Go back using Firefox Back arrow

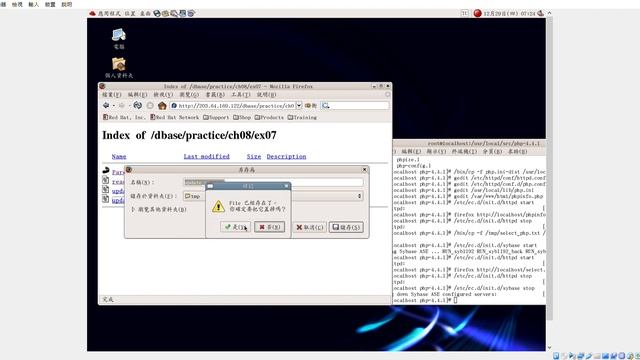pos(106,105)
